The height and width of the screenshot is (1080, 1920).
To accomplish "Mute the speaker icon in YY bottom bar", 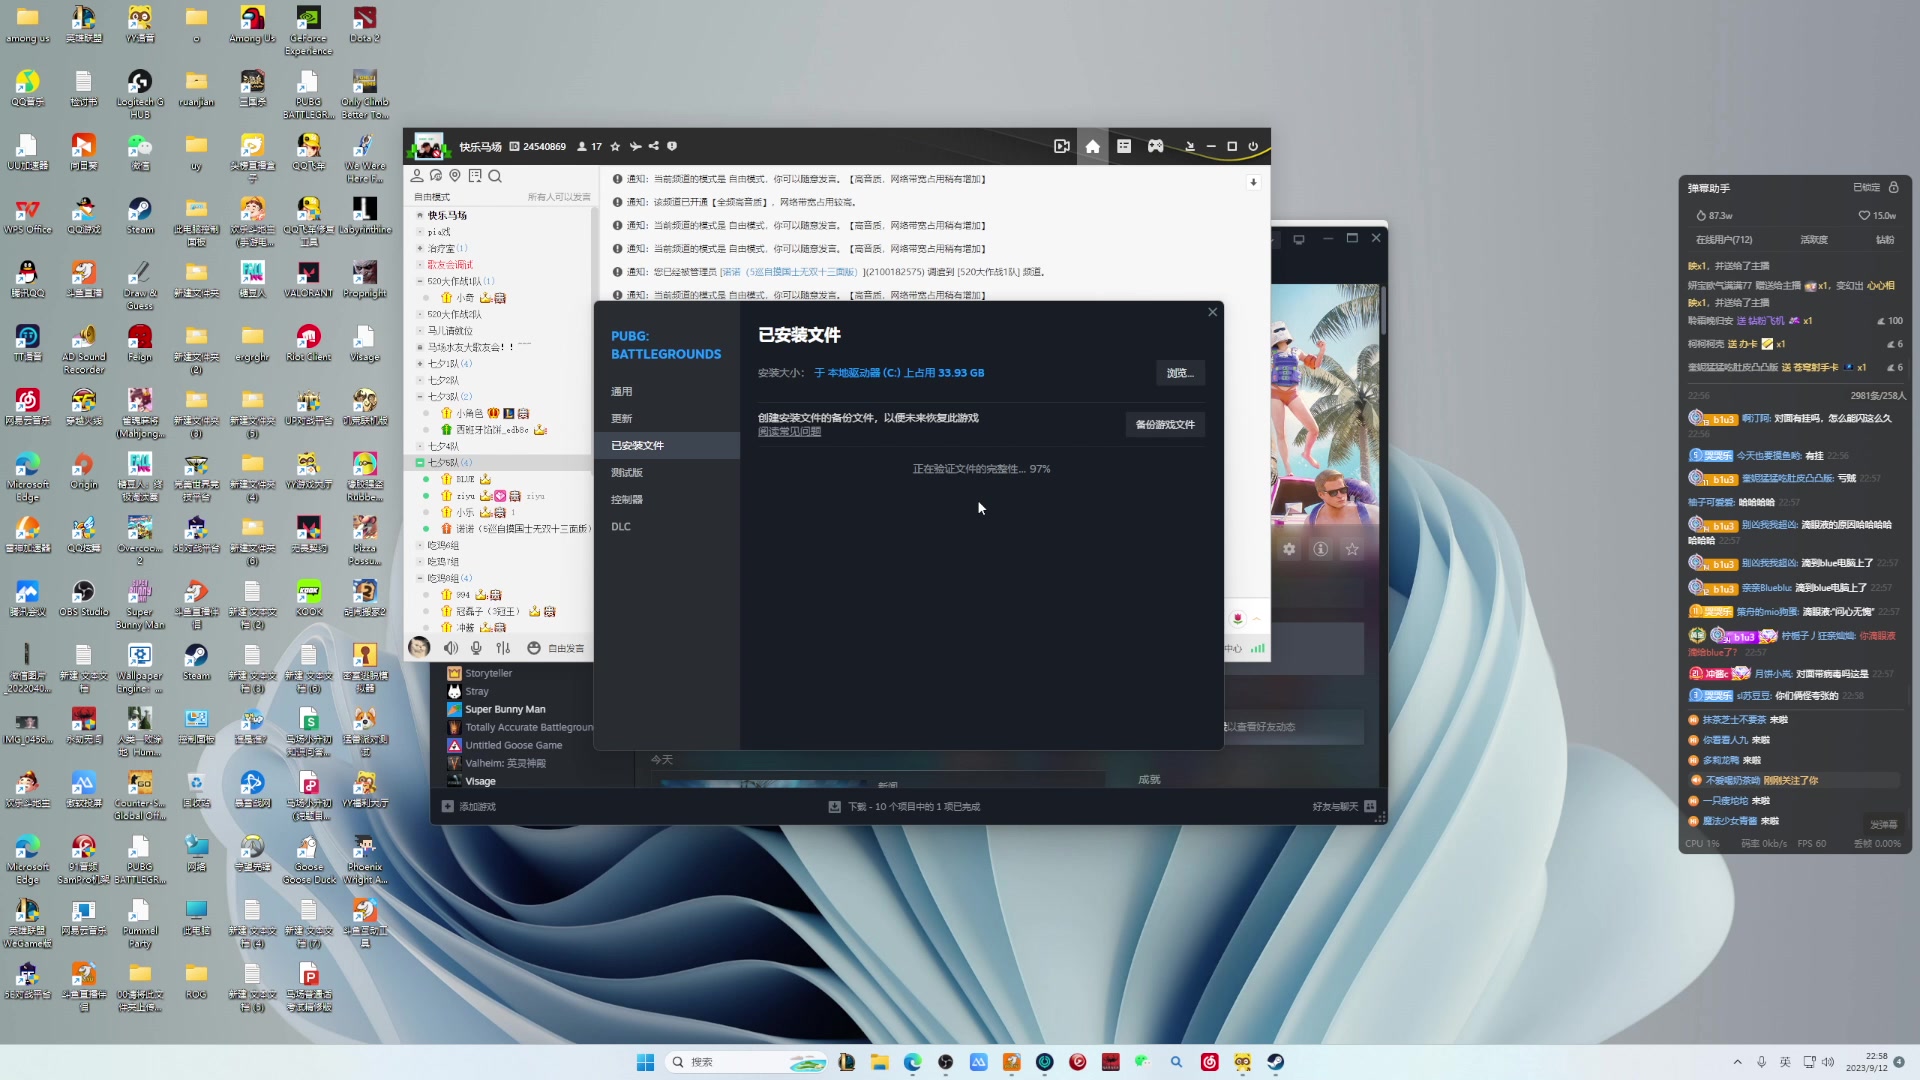I will click(451, 648).
